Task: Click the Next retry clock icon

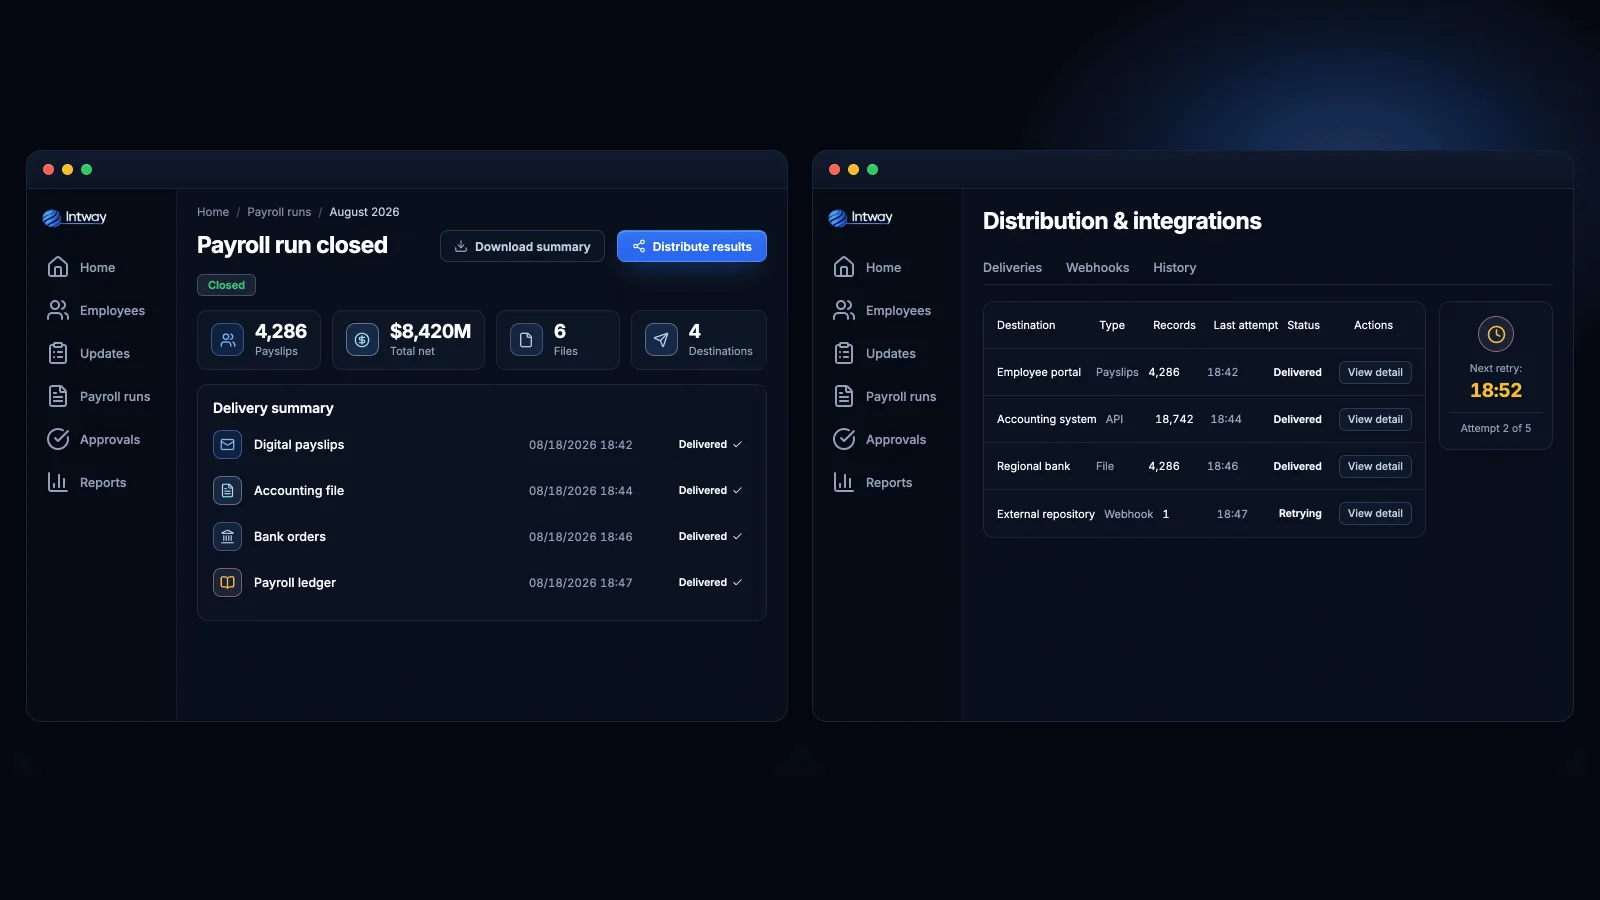Action: pyautogui.click(x=1496, y=334)
